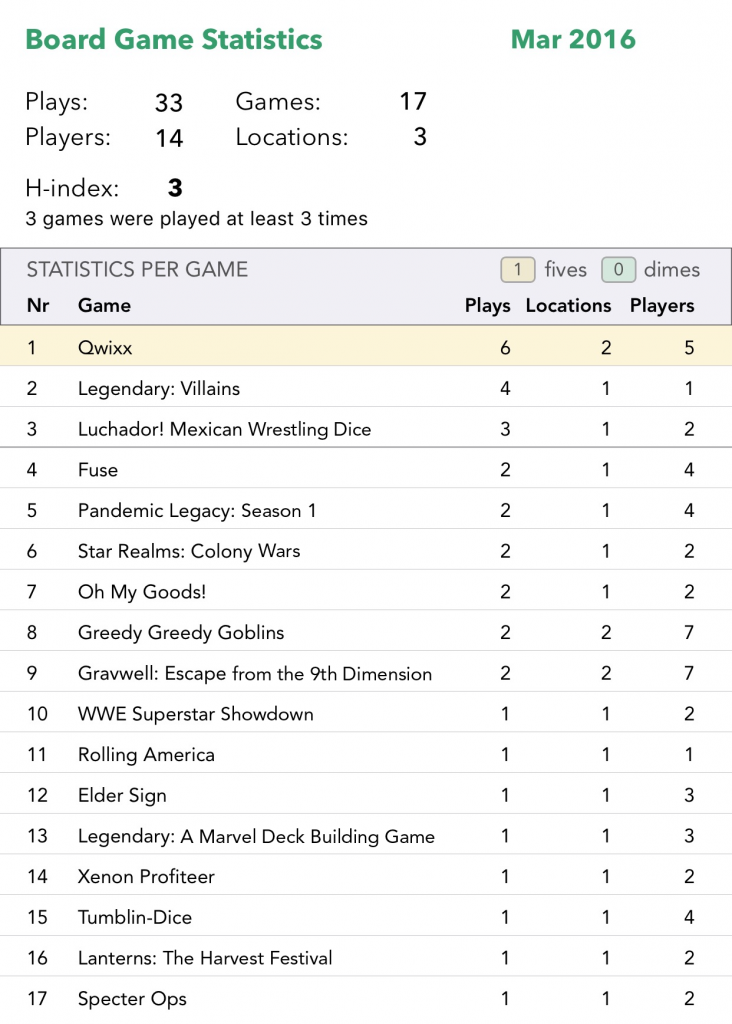Select Pandemic Legacy: Season 1
The width and height of the screenshot is (732, 1024).
tap(197, 511)
